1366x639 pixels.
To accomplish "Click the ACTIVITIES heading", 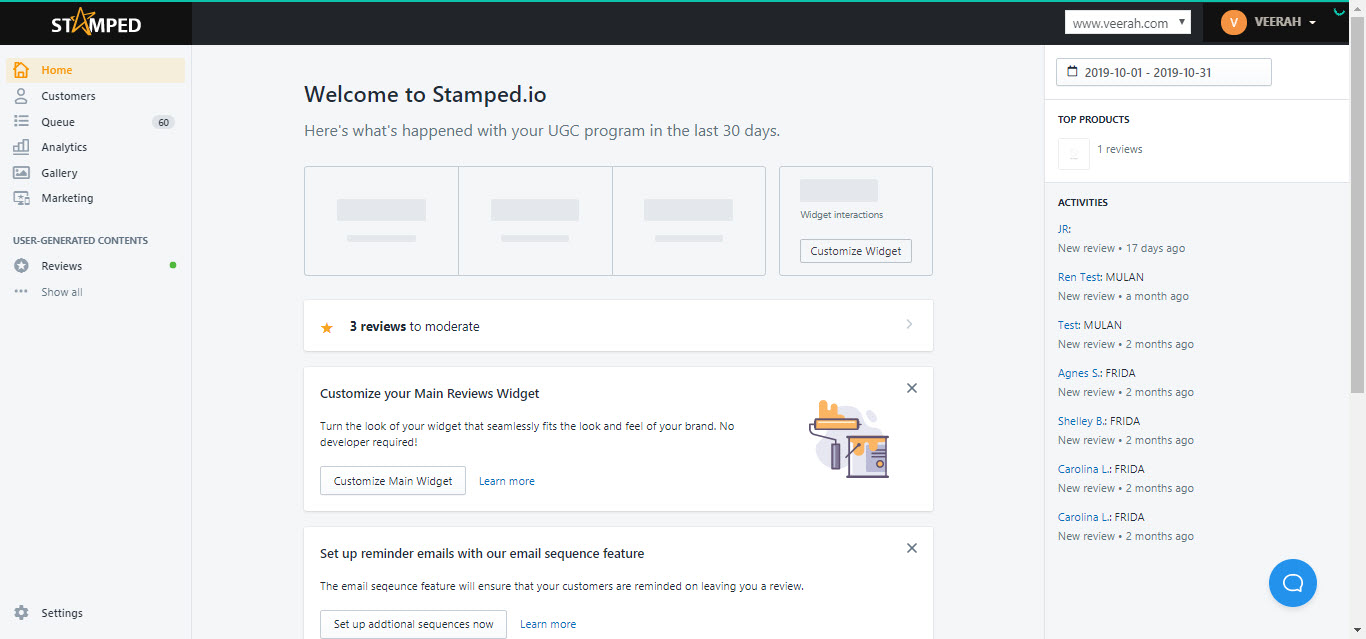I will (x=1083, y=202).
